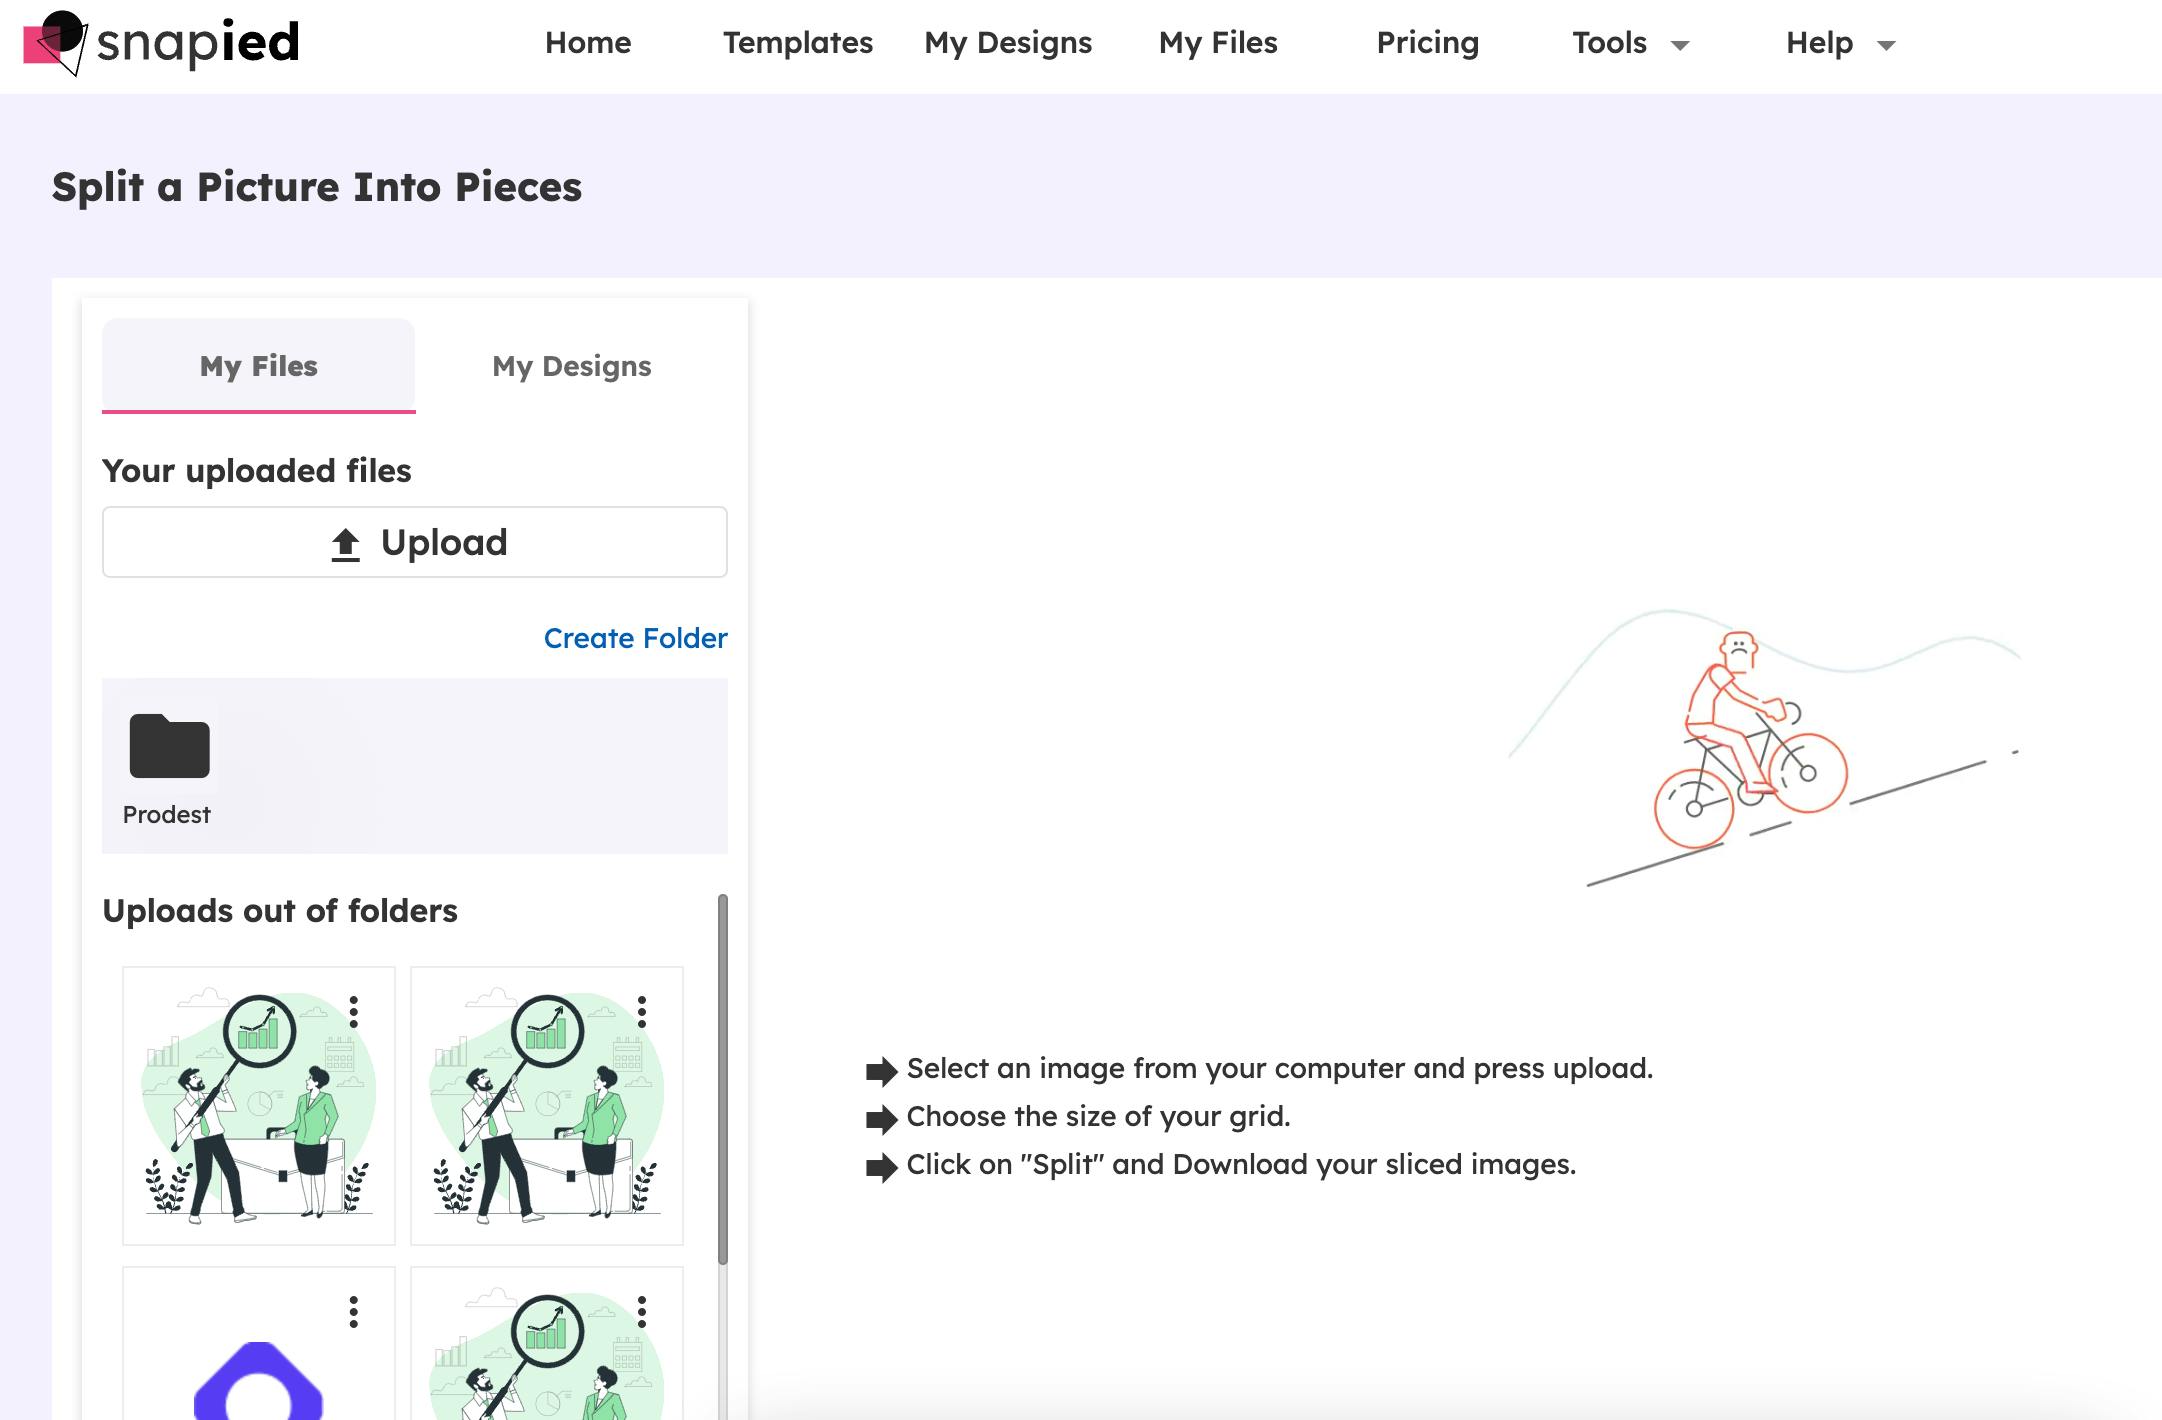Open options menu of purple logo upload
Viewport: 2162px width, 1420px height.
[354, 1312]
